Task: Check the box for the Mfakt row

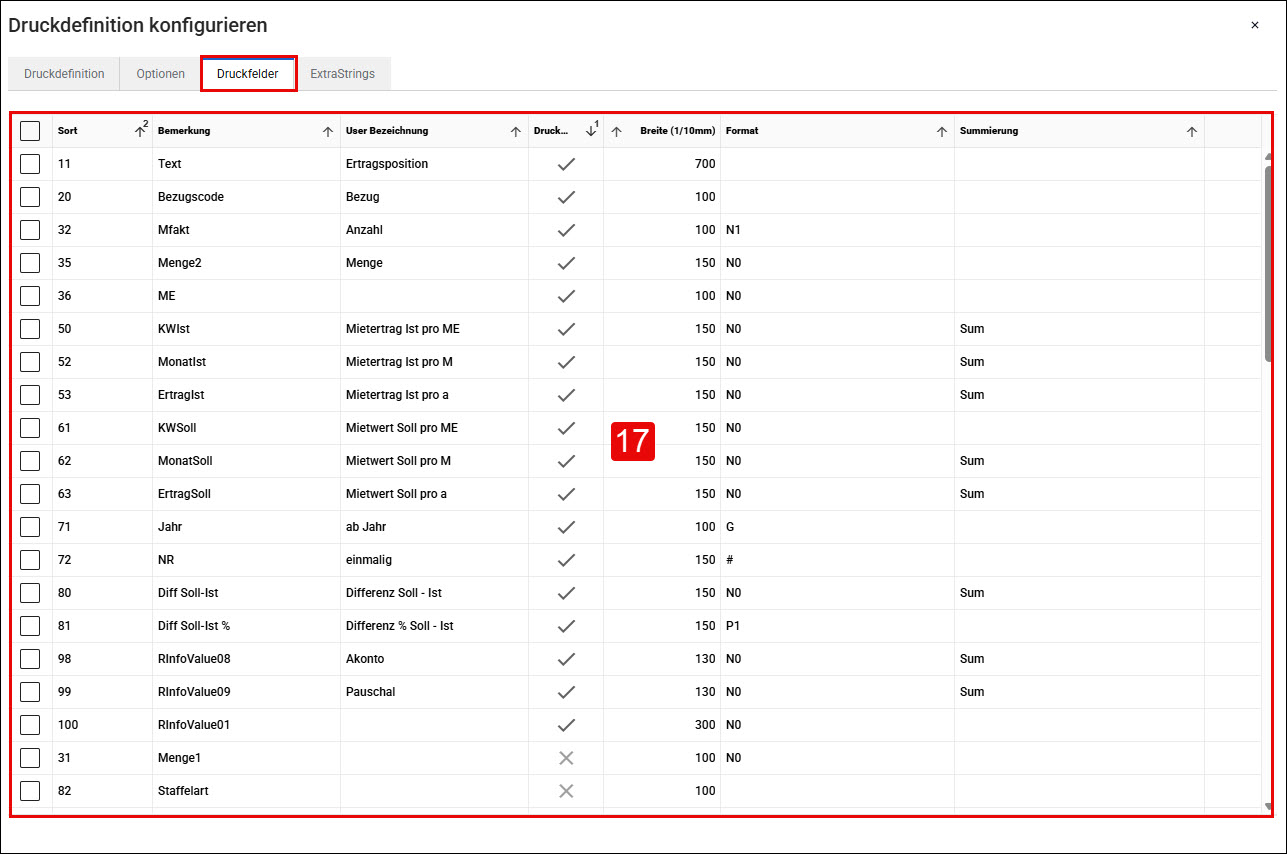Action: pyautogui.click(x=30, y=230)
